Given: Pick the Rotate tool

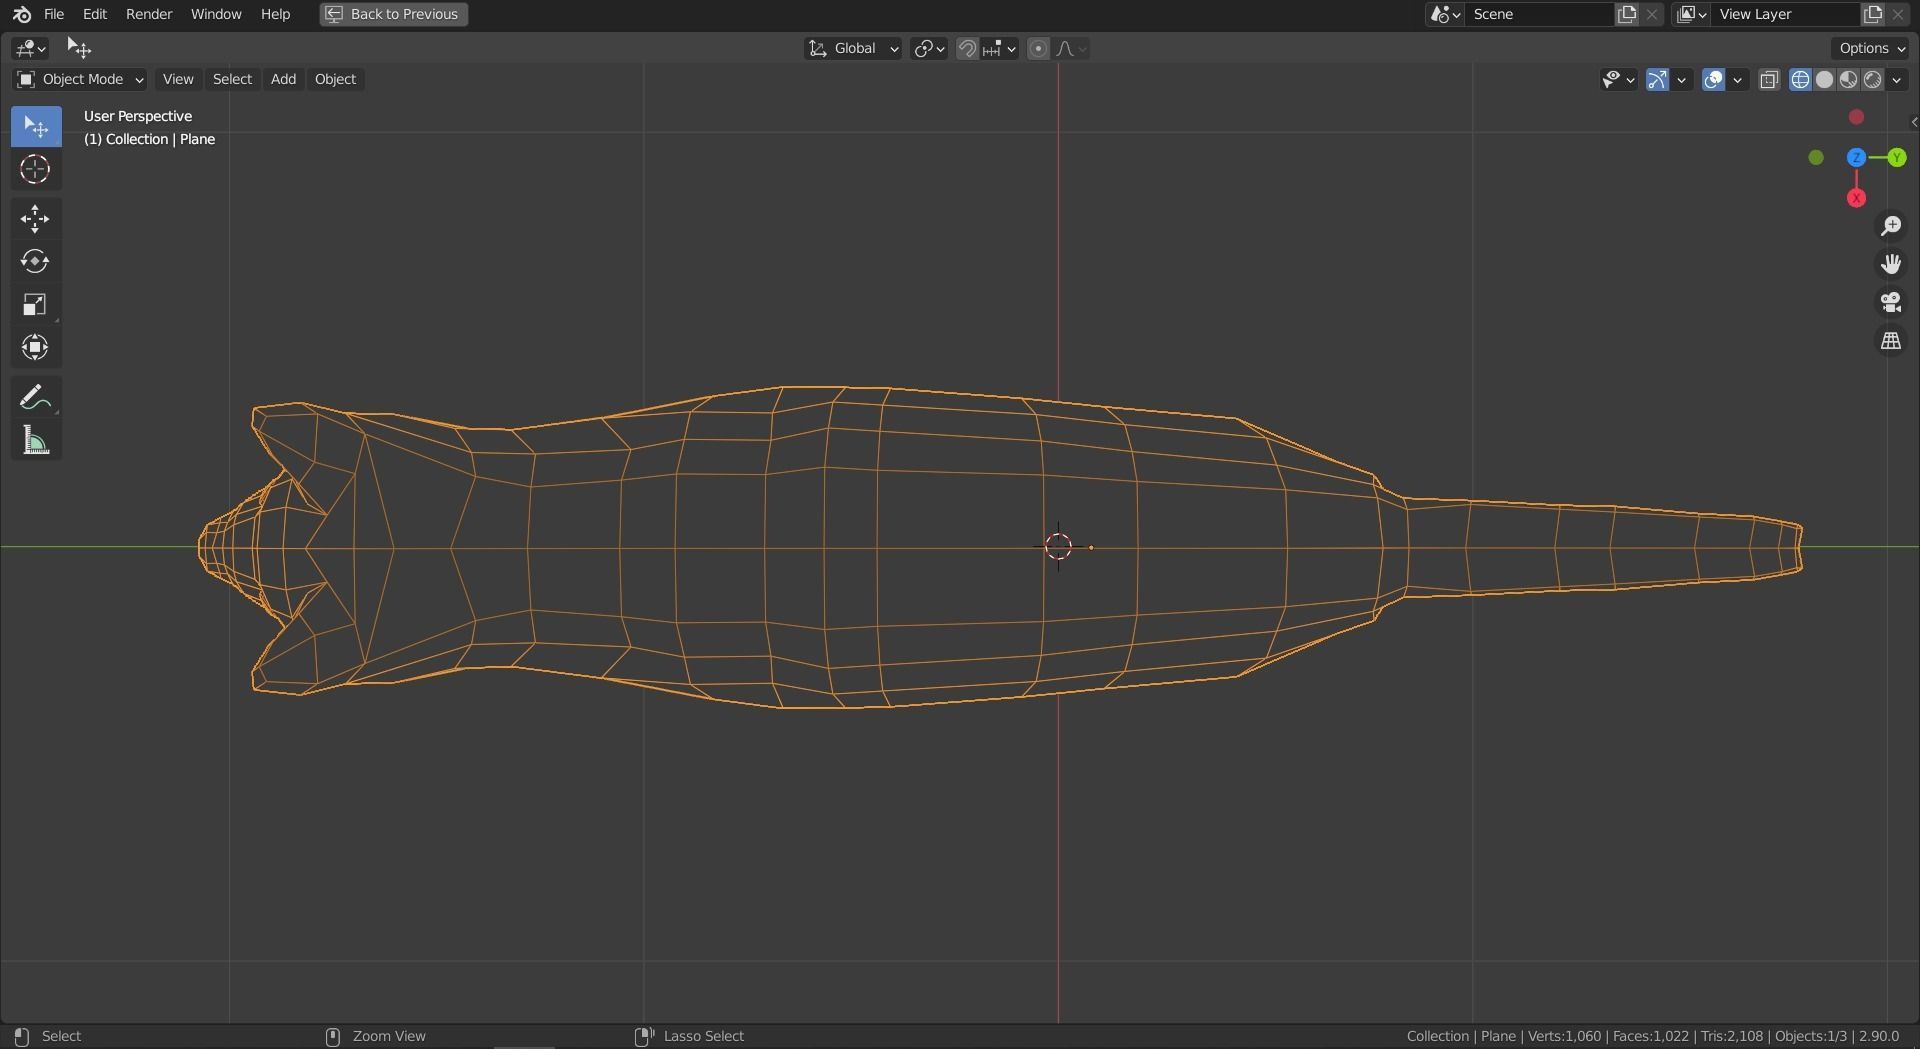Looking at the screenshot, I should coord(36,262).
